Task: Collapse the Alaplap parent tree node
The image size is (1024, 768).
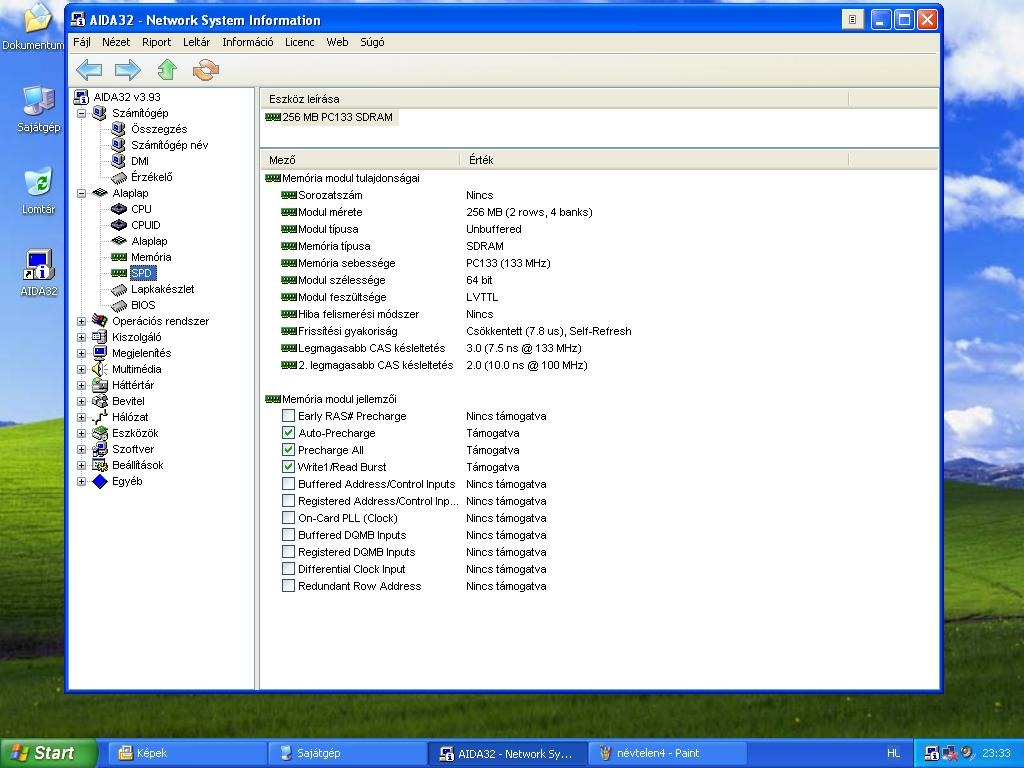Action: [82, 193]
